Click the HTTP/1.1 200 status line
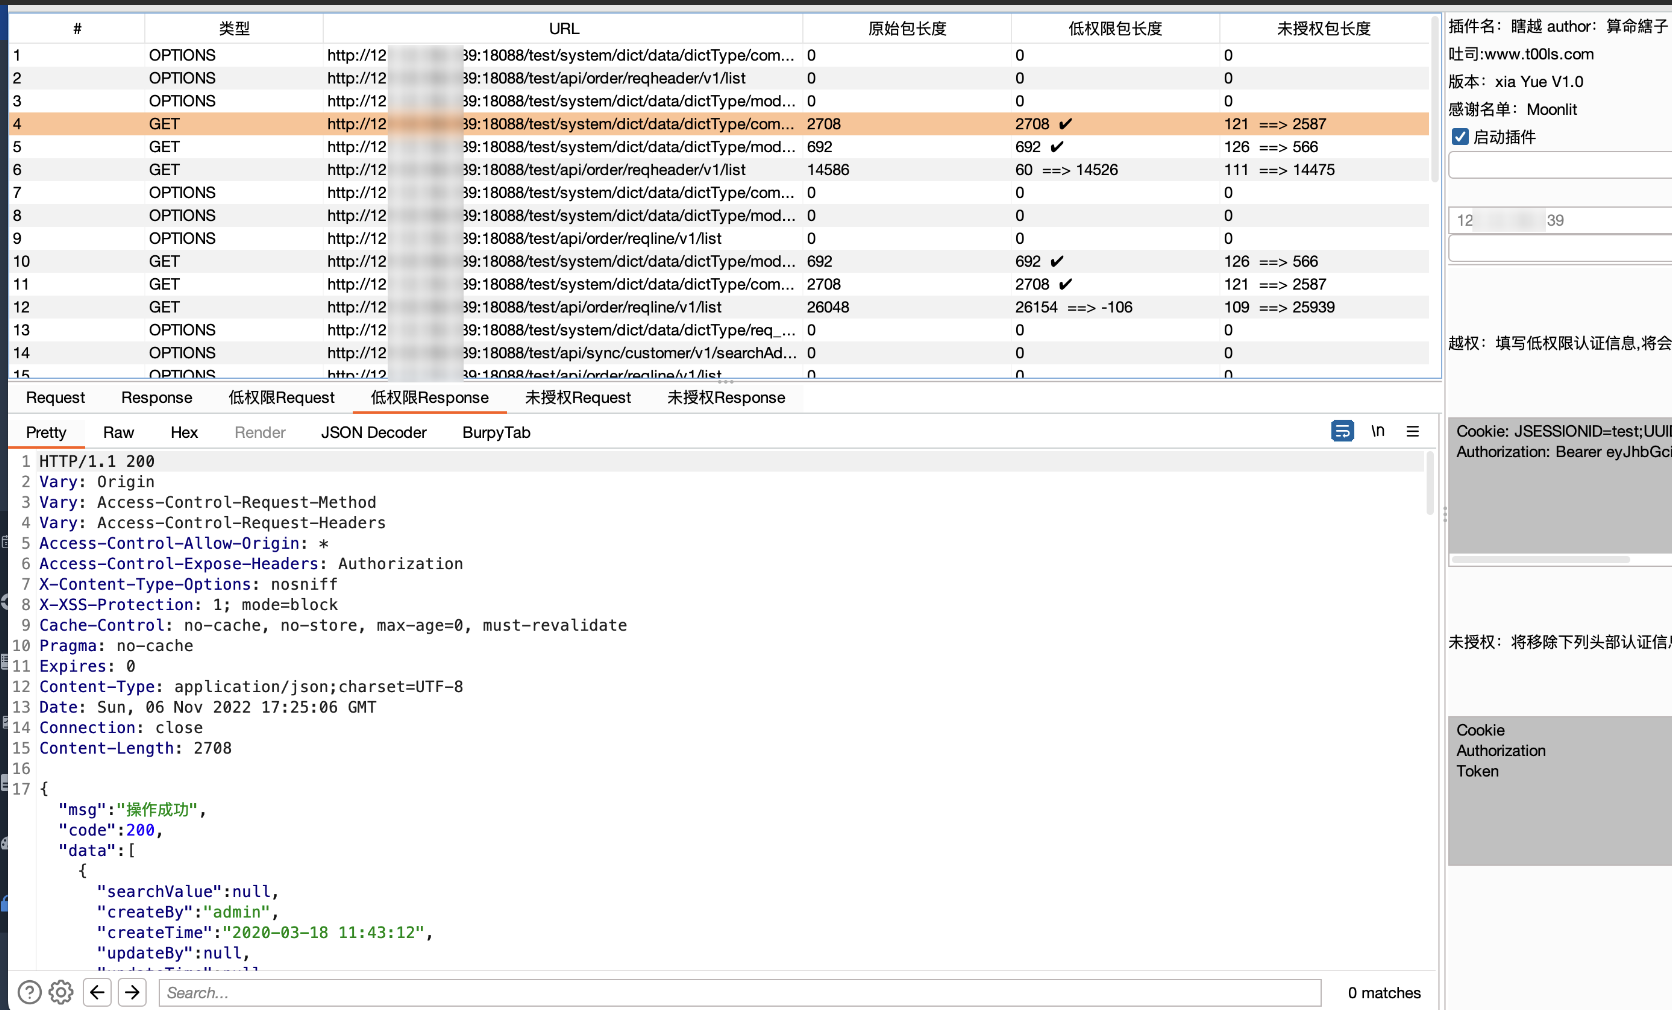 97,461
